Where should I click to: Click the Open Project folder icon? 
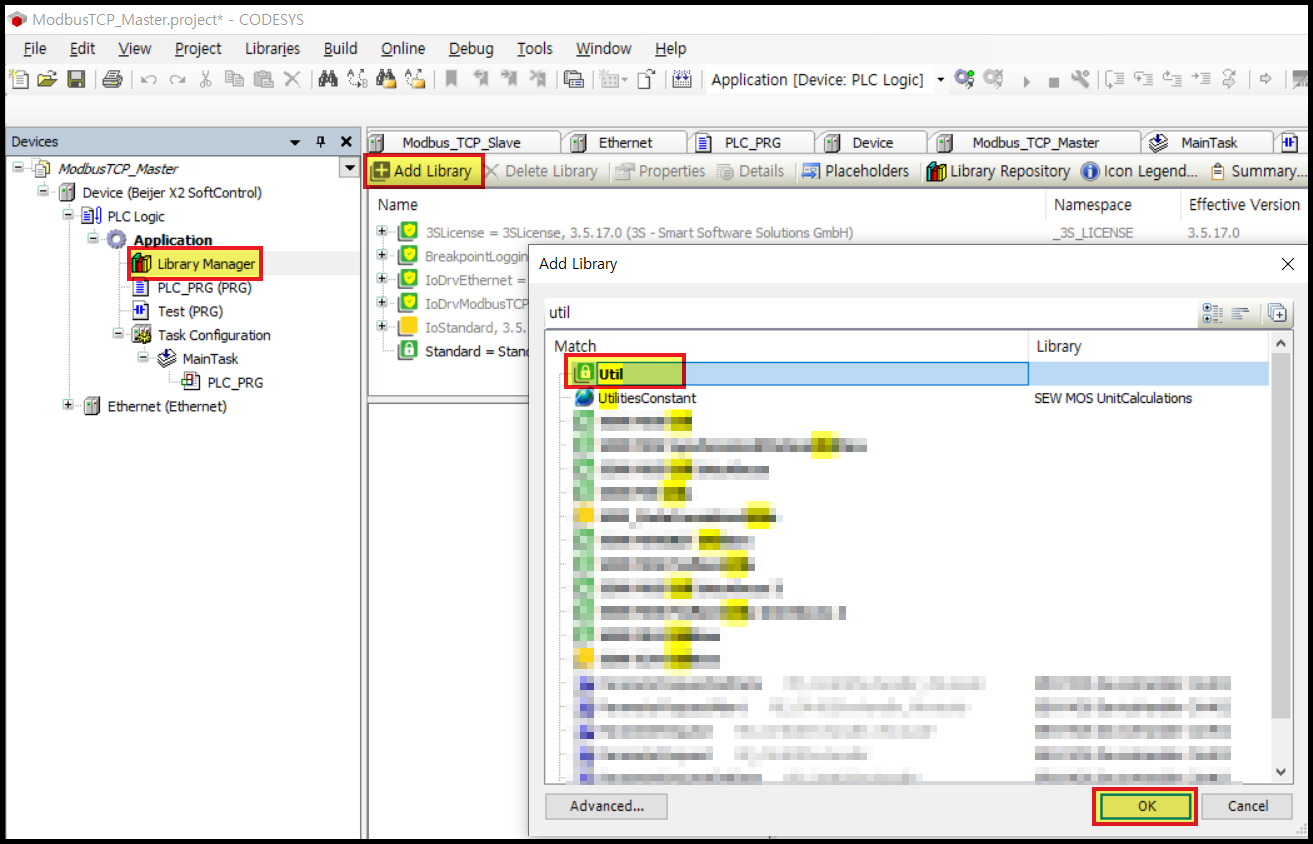[47, 79]
